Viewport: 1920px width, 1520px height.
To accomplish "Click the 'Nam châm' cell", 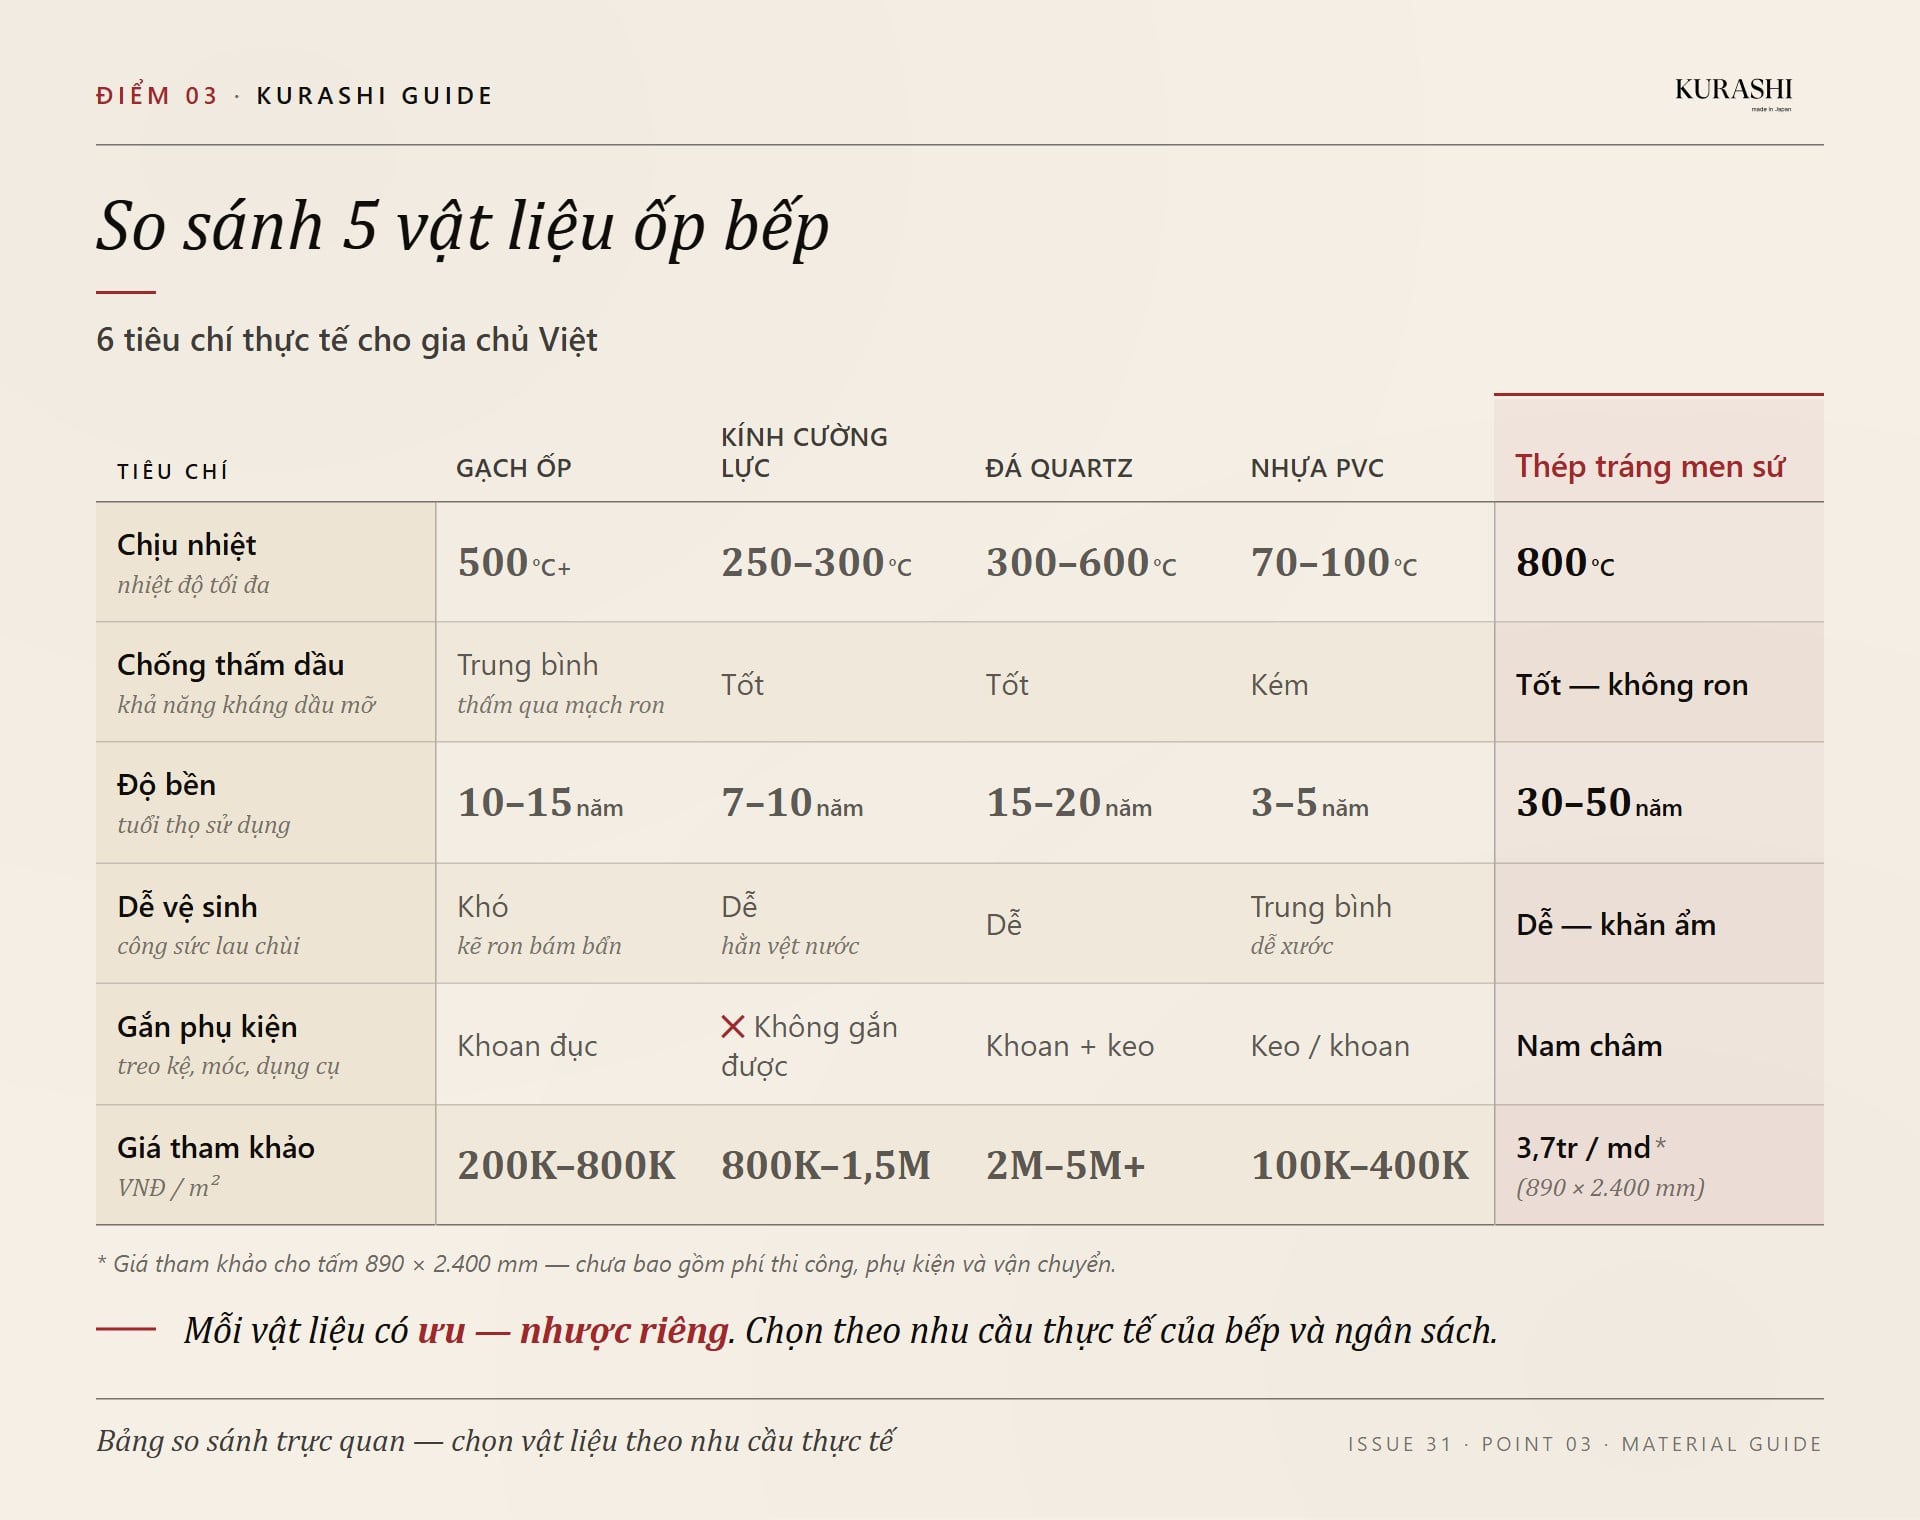I will (1589, 1046).
